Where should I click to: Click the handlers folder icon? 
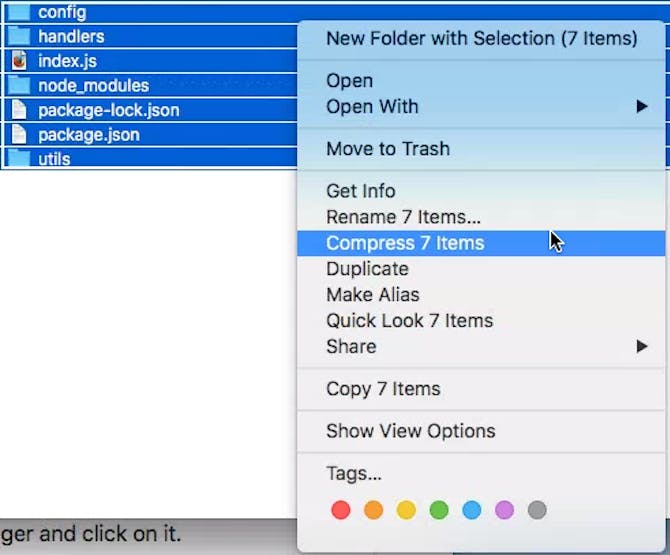pos(19,36)
